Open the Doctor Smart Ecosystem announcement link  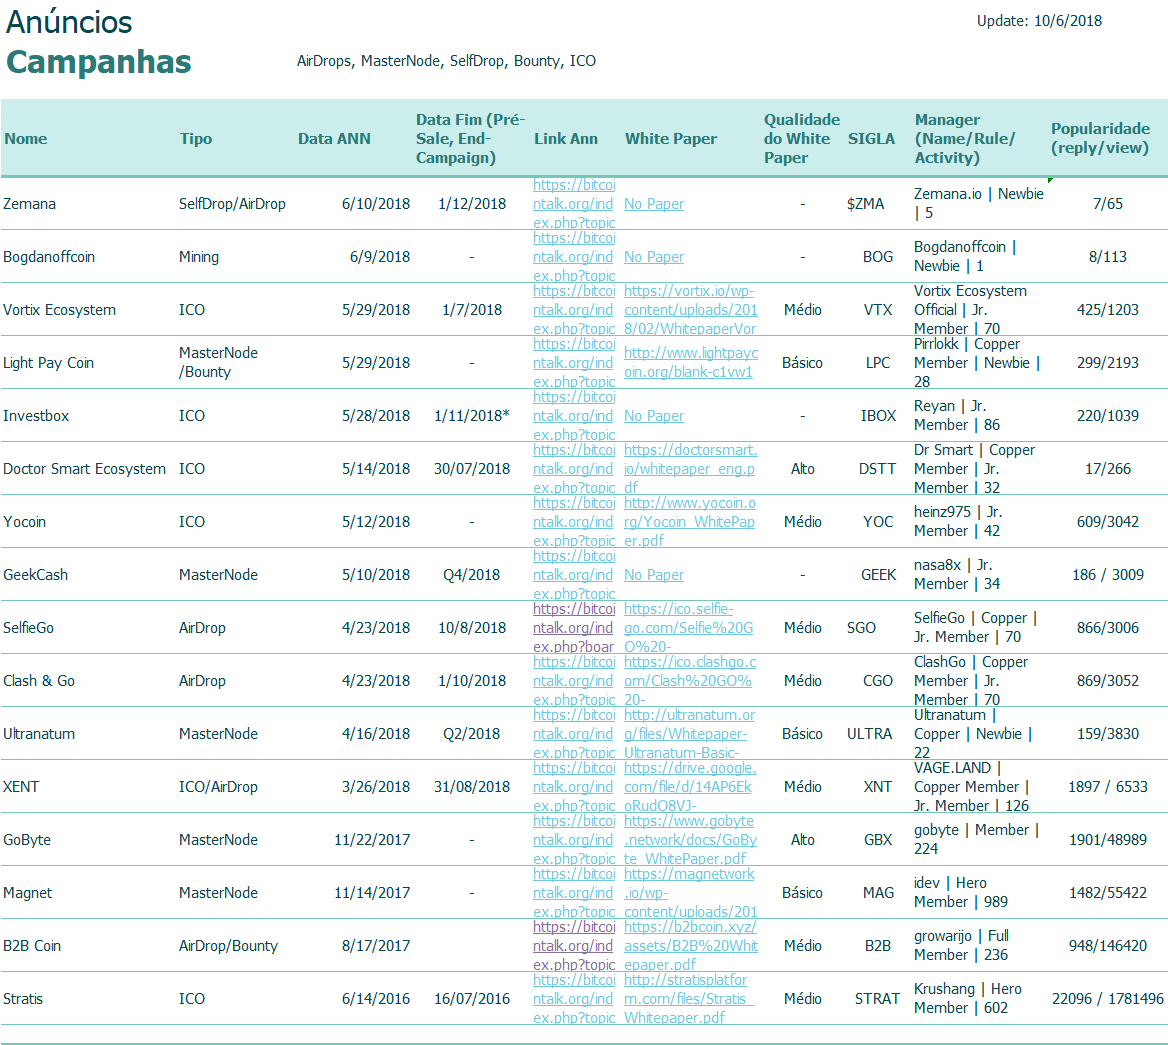click(x=574, y=468)
